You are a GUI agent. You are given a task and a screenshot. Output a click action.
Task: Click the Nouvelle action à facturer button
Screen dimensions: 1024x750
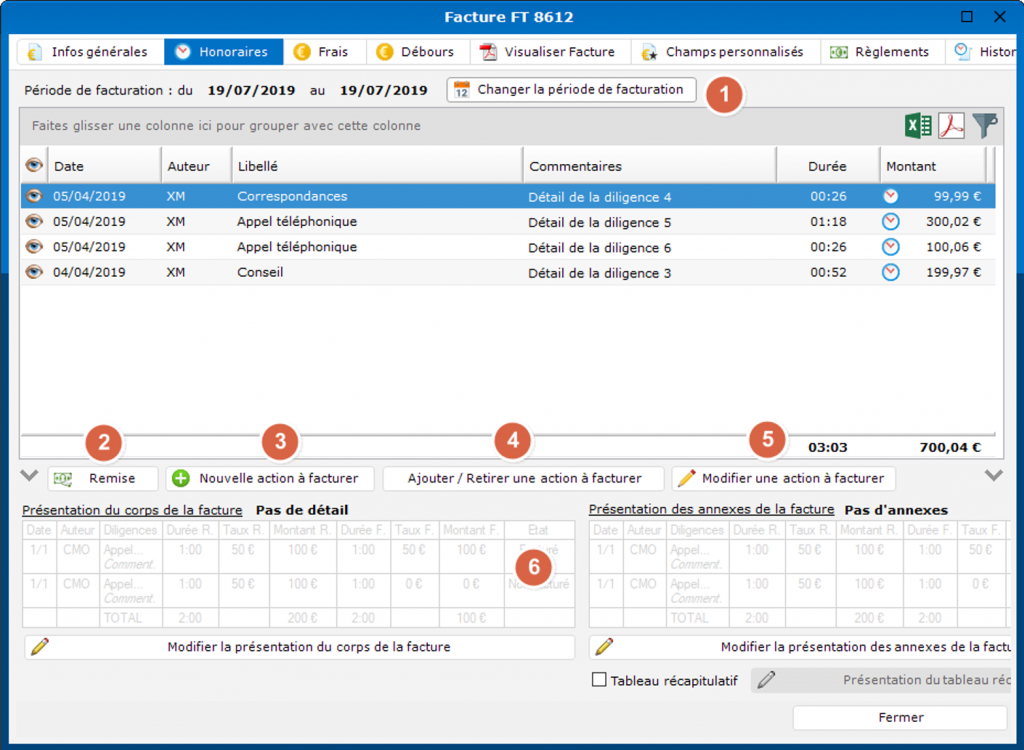point(269,479)
